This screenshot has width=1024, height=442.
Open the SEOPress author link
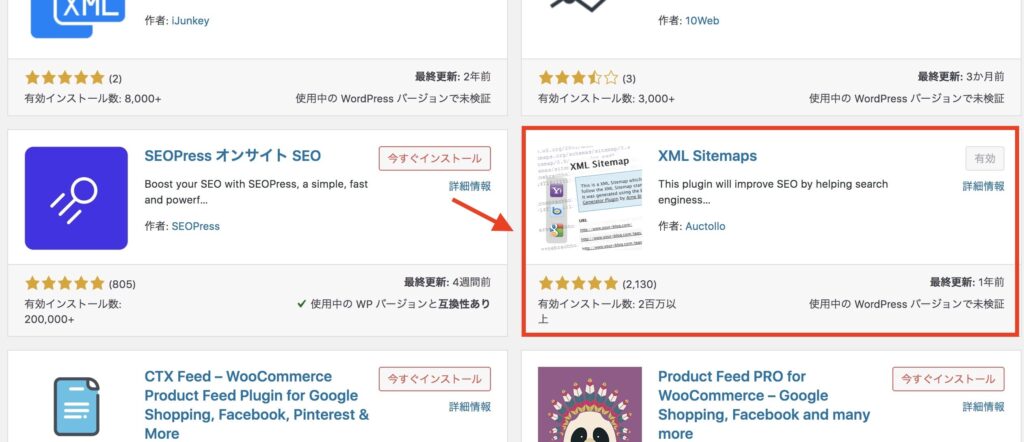click(x=196, y=227)
